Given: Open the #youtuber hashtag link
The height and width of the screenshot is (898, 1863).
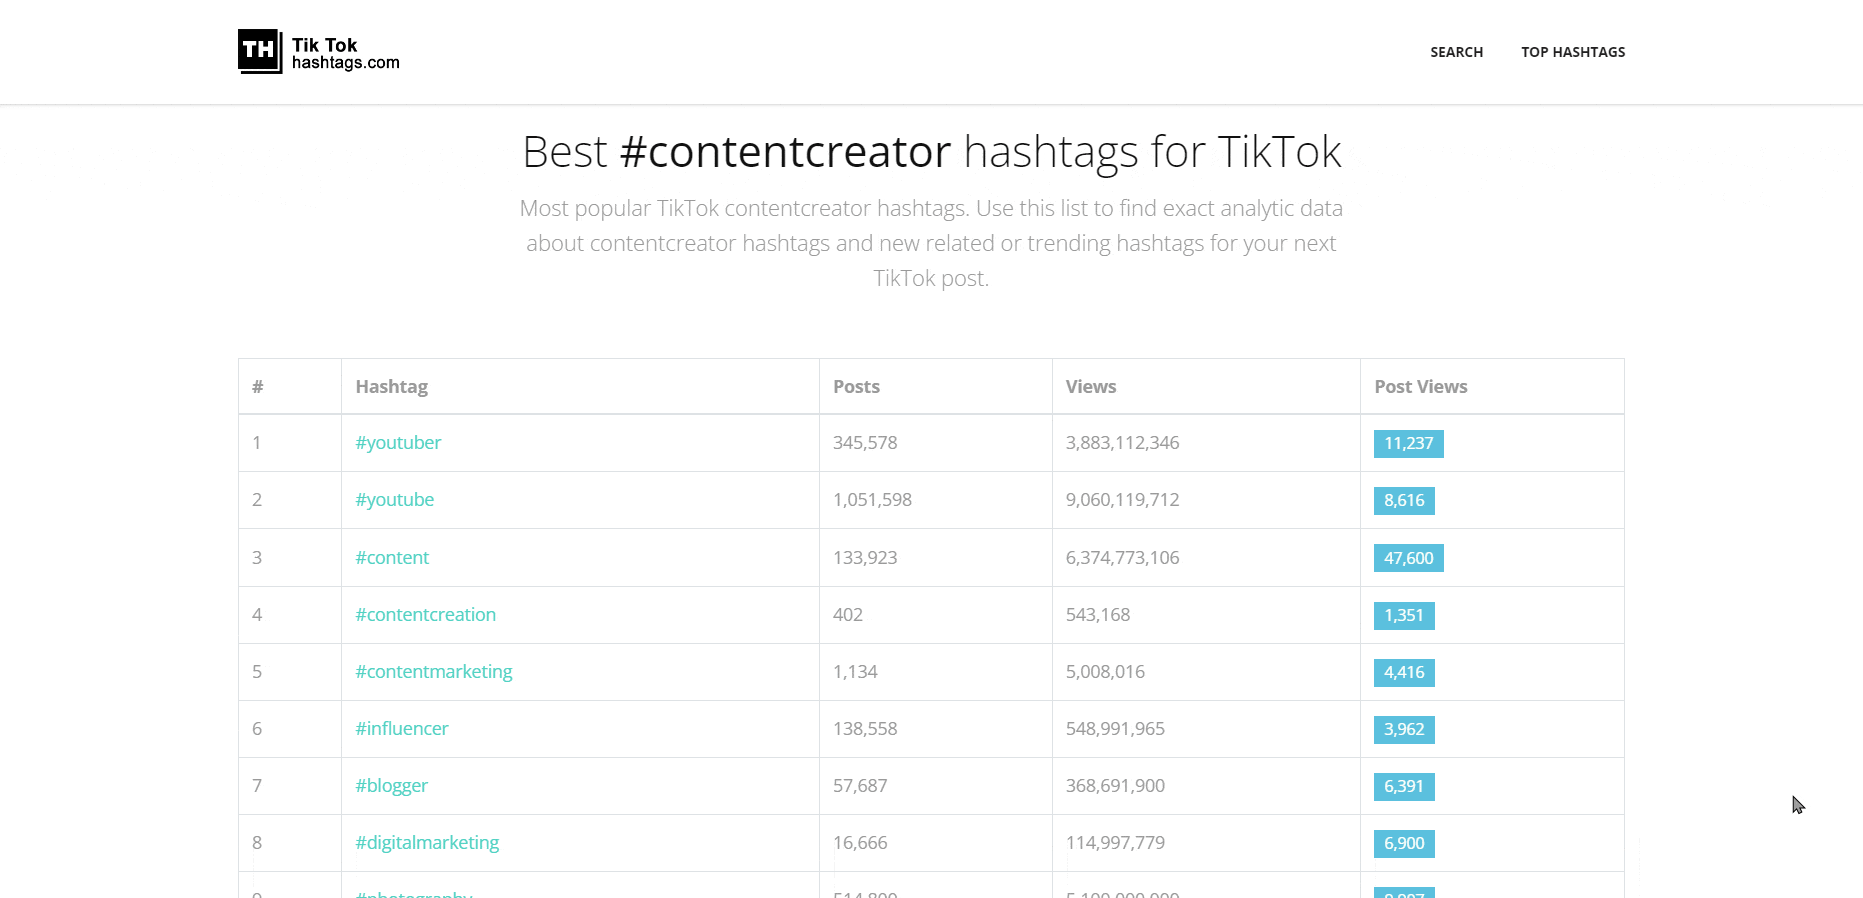Looking at the screenshot, I should click(398, 443).
